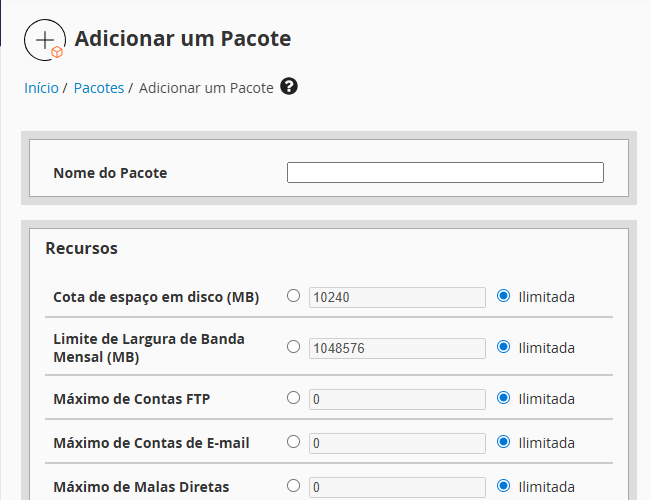Viewport: 651px width, 500px height.
Task: Select Ilimitada radio for Malas Diretas
Action: 503,486
